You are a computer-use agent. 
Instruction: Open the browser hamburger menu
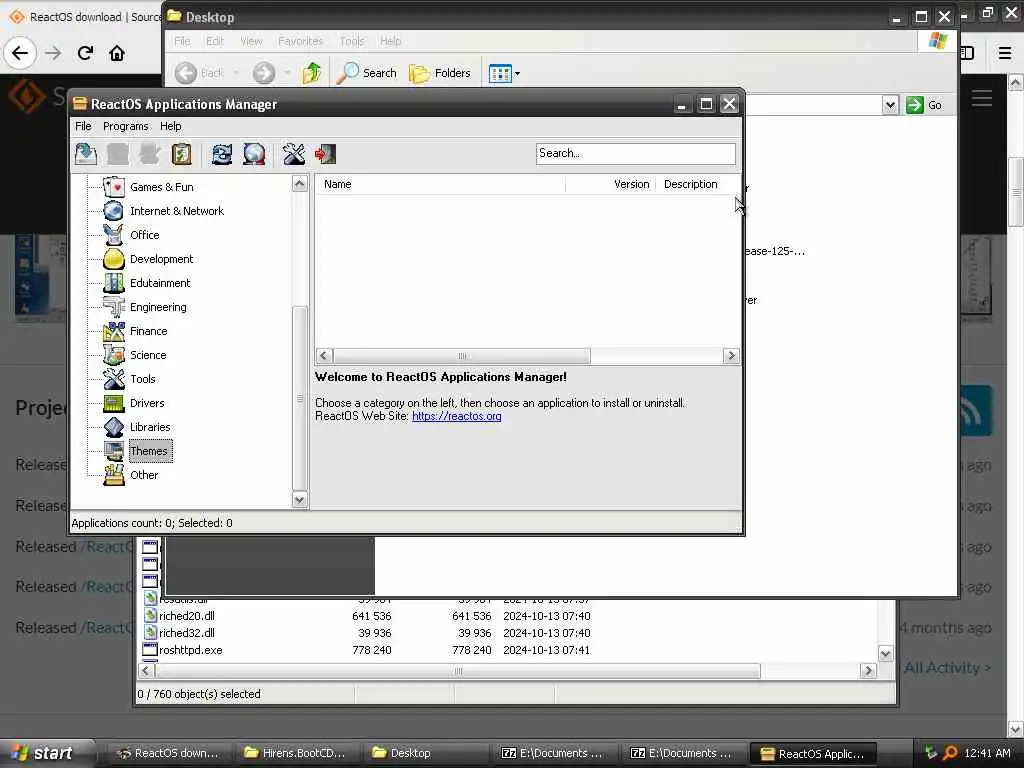1005,53
